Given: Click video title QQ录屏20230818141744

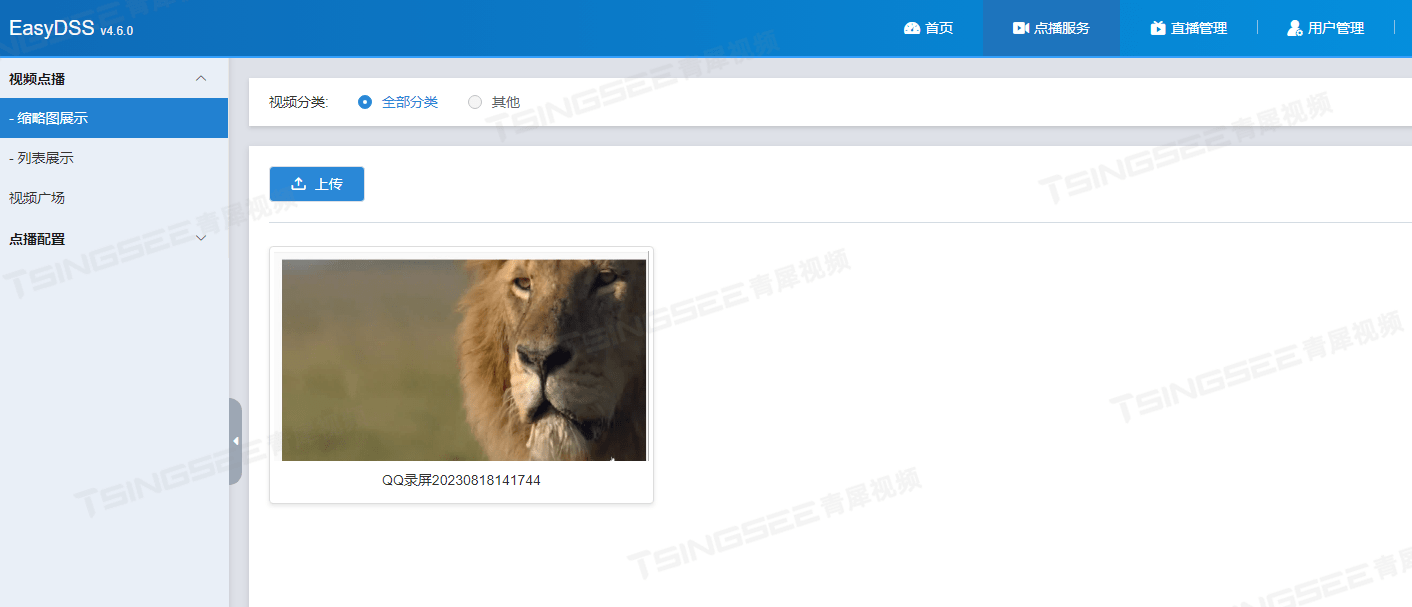Looking at the screenshot, I should tap(461, 481).
